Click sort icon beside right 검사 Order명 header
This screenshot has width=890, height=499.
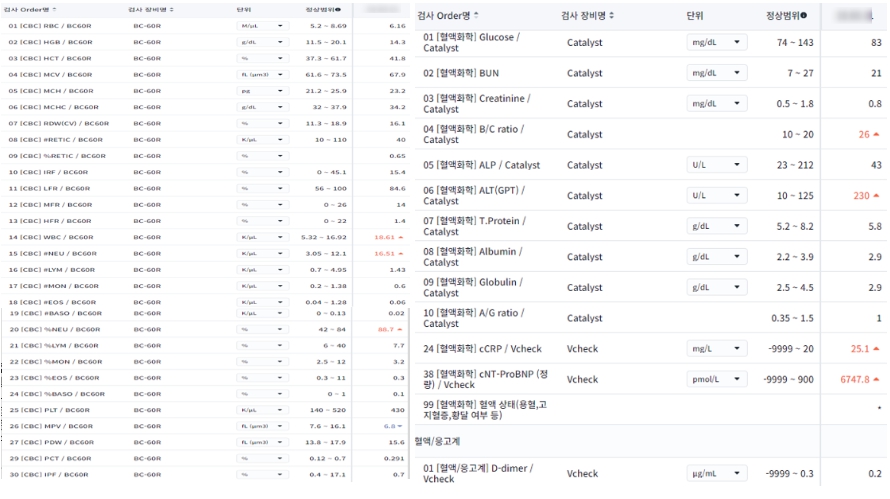pos(476,16)
